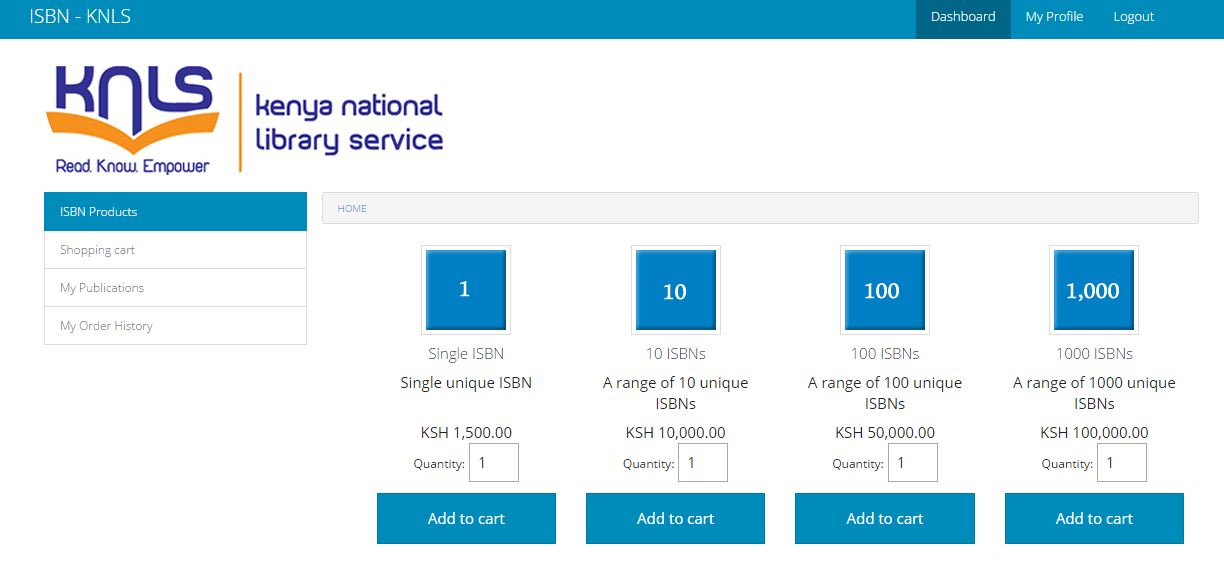Click the blue "100" ISBNs product icon
Image resolution: width=1224 pixels, height=579 pixels.
pyautogui.click(x=884, y=290)
